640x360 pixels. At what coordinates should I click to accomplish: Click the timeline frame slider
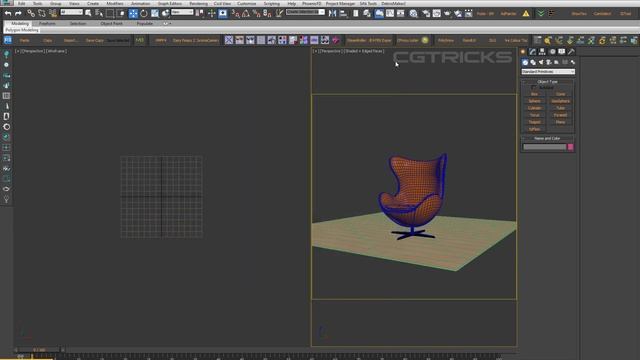[39, 350]
